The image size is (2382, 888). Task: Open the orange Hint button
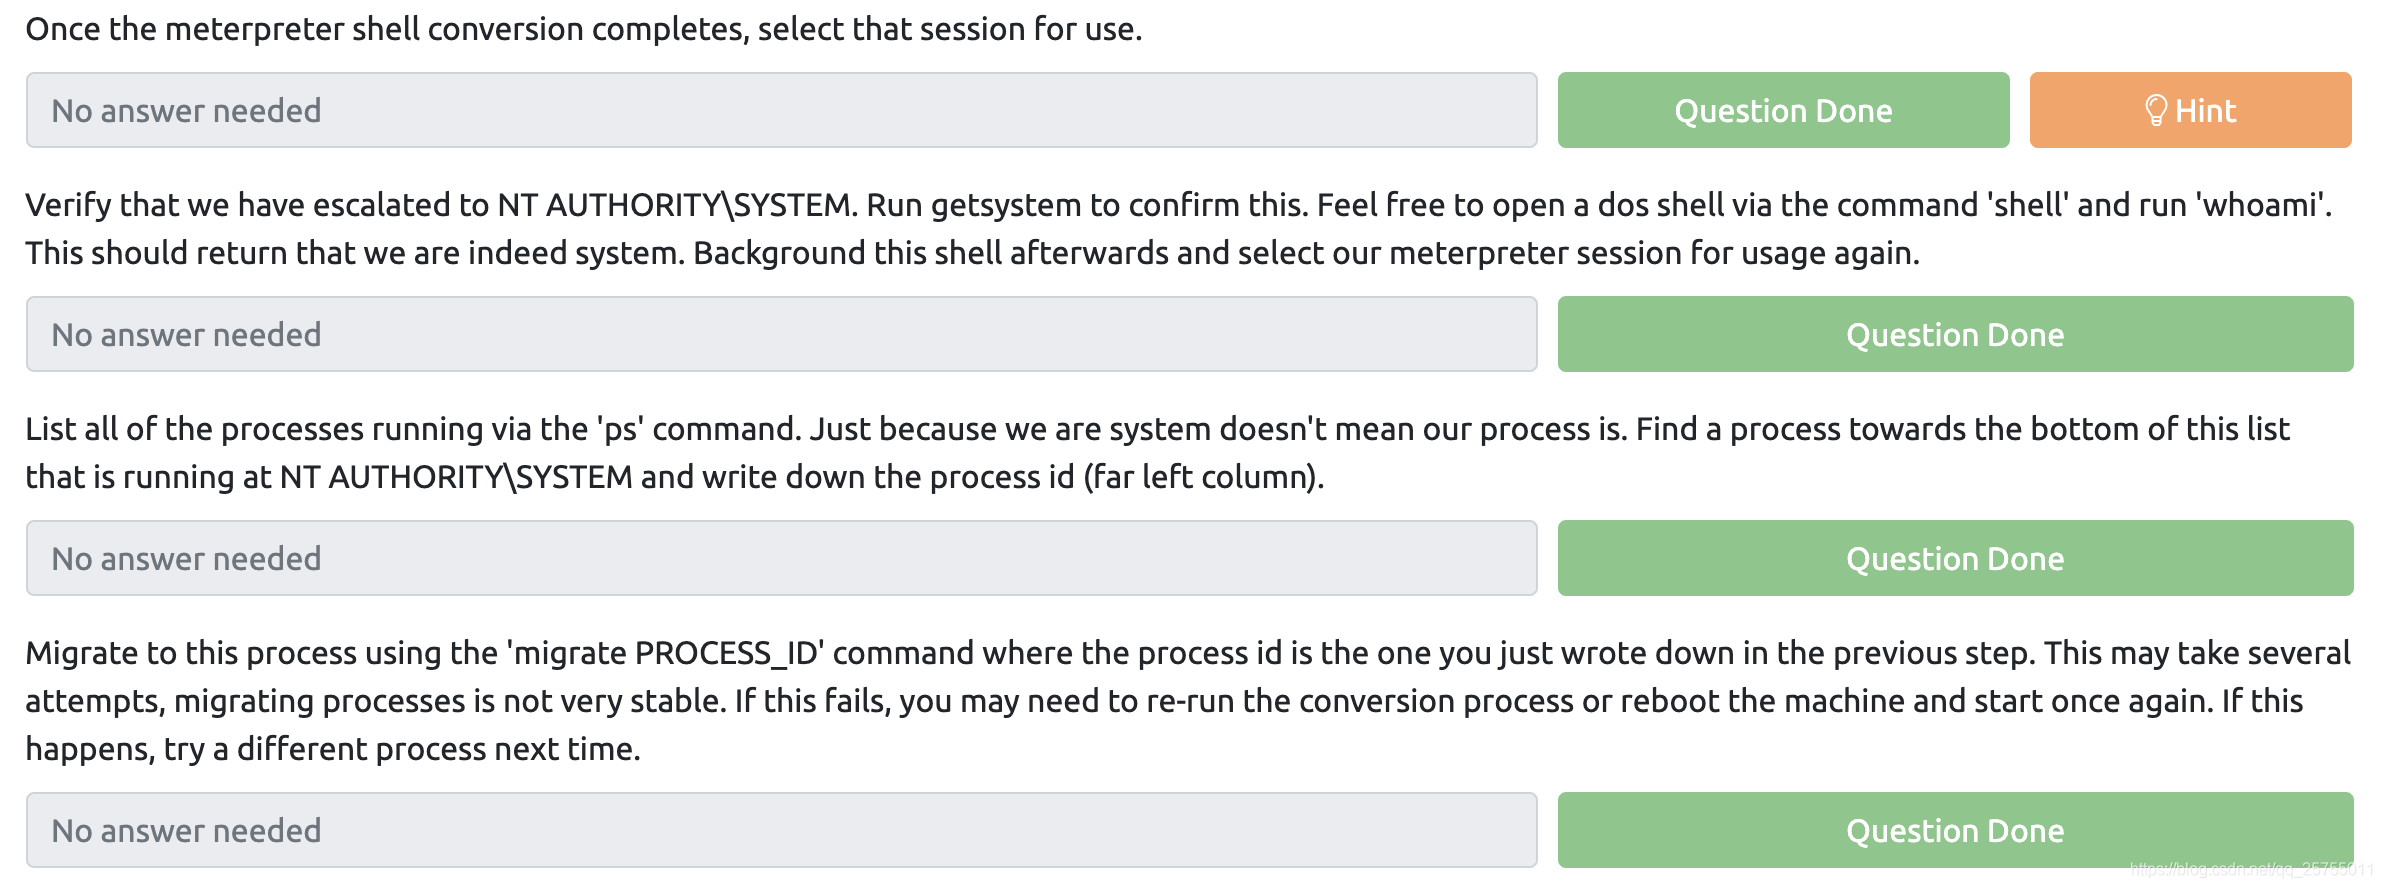click(x=2190, y=110)
